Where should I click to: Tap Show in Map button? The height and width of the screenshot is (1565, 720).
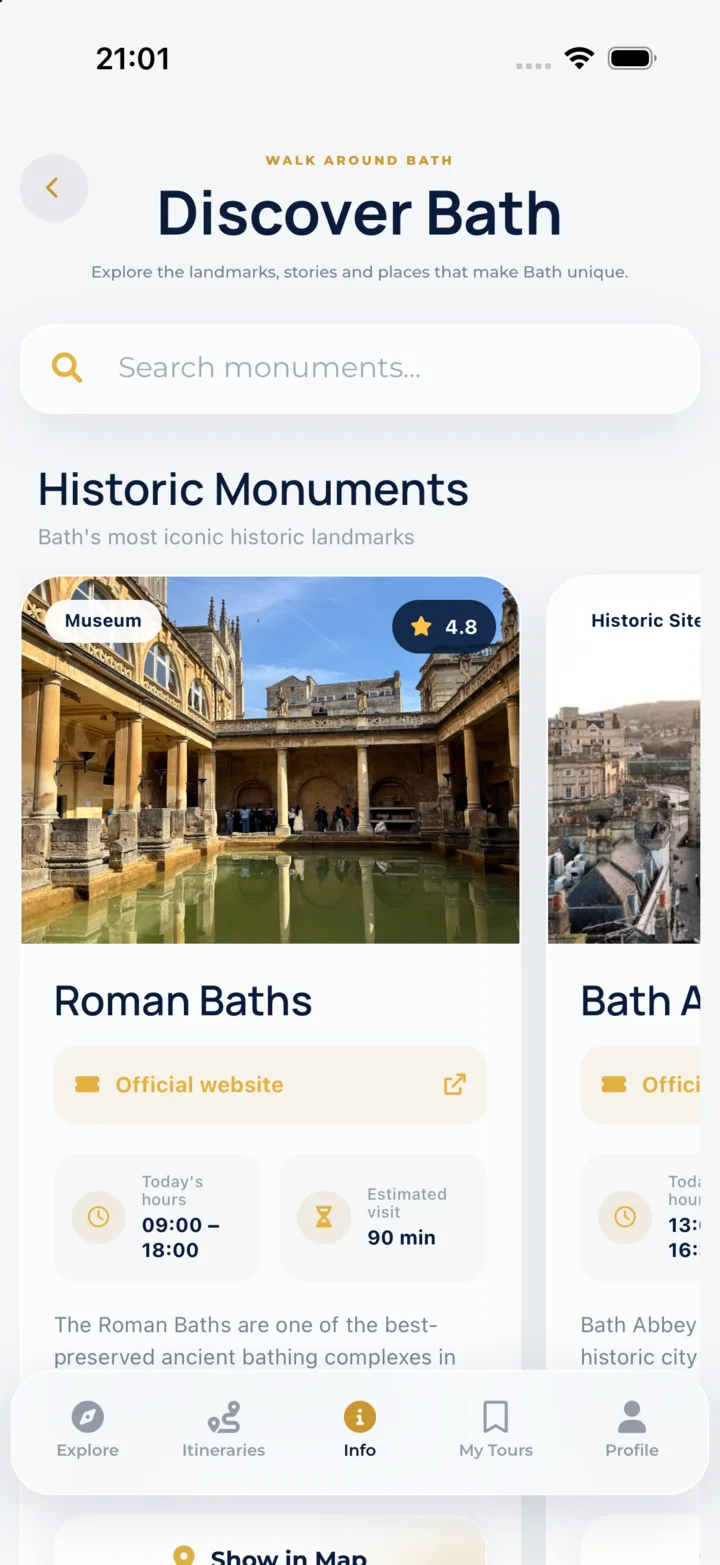pos(270,1541)
